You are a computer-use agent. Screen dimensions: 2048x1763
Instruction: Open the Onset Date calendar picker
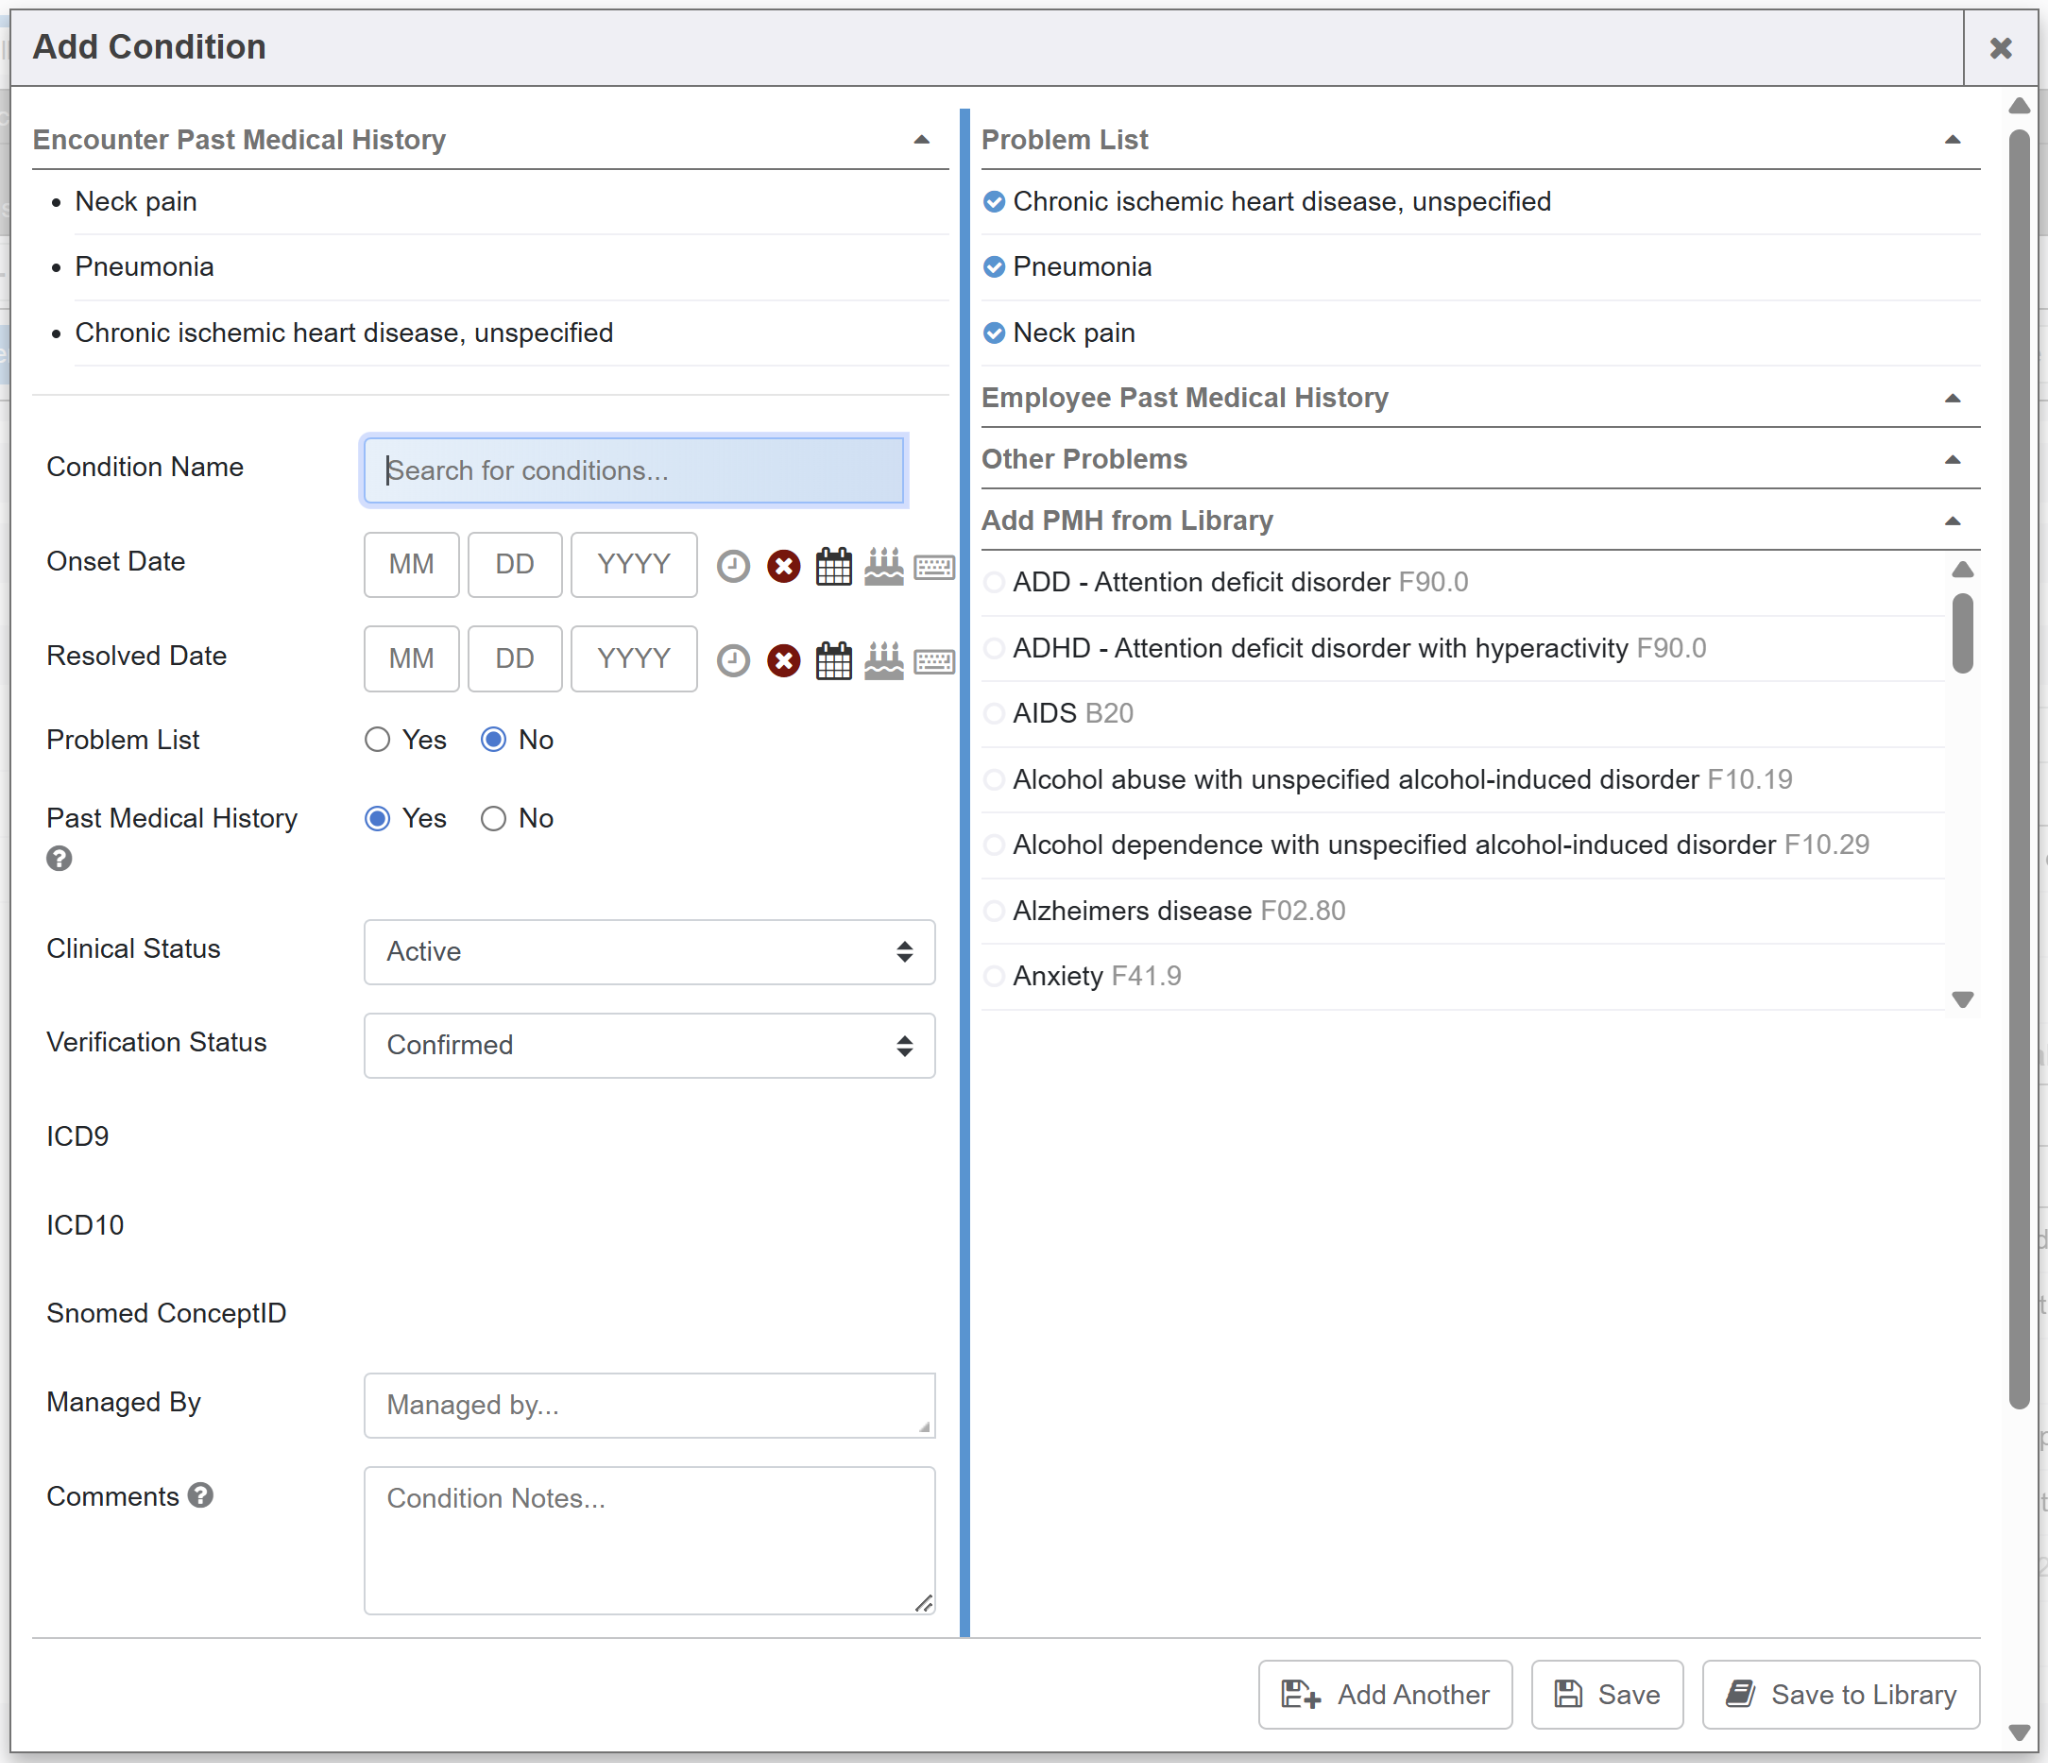833,566
